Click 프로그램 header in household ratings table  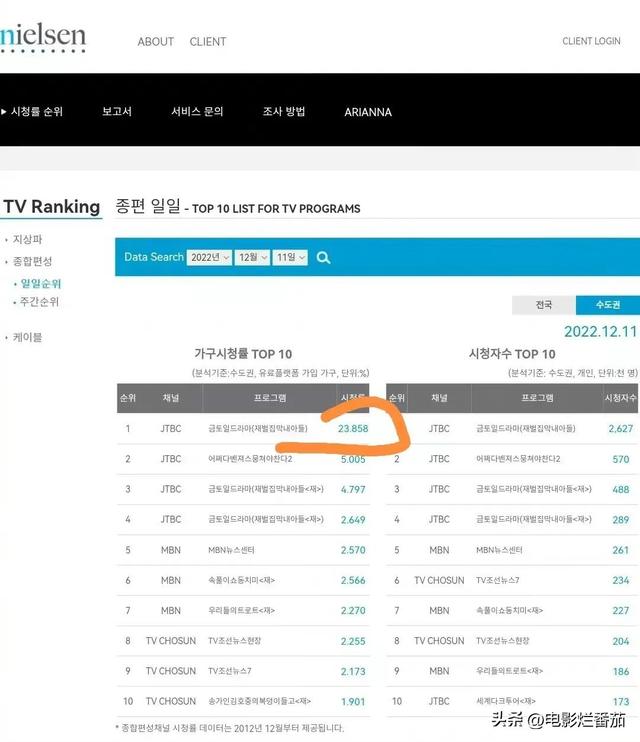coord(270,398)
